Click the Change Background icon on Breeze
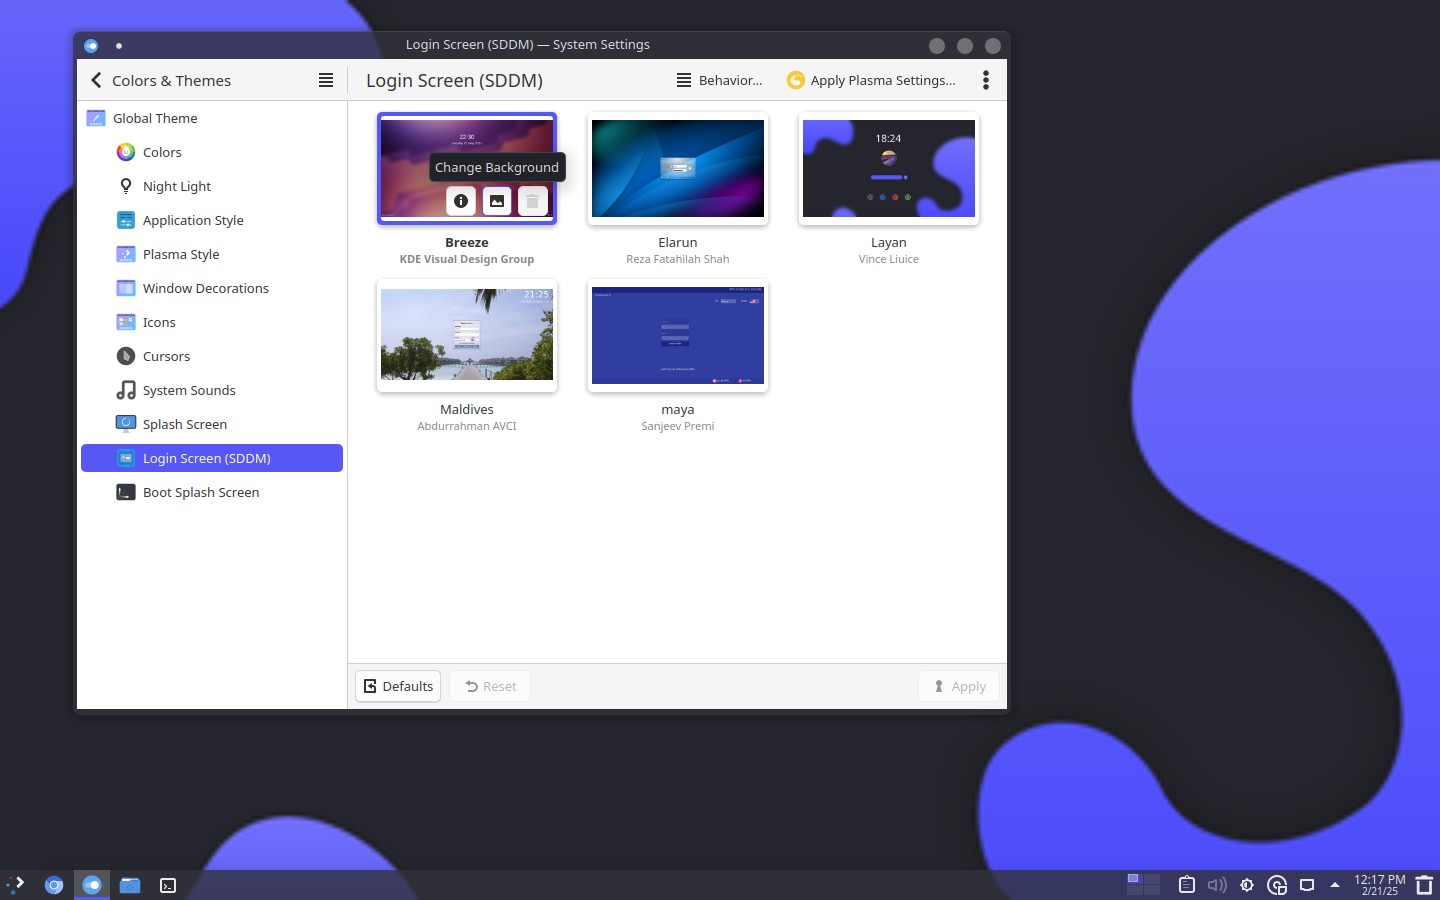Screen dimensions: 1440x900 pyautogui.click(x=497, y=201)
